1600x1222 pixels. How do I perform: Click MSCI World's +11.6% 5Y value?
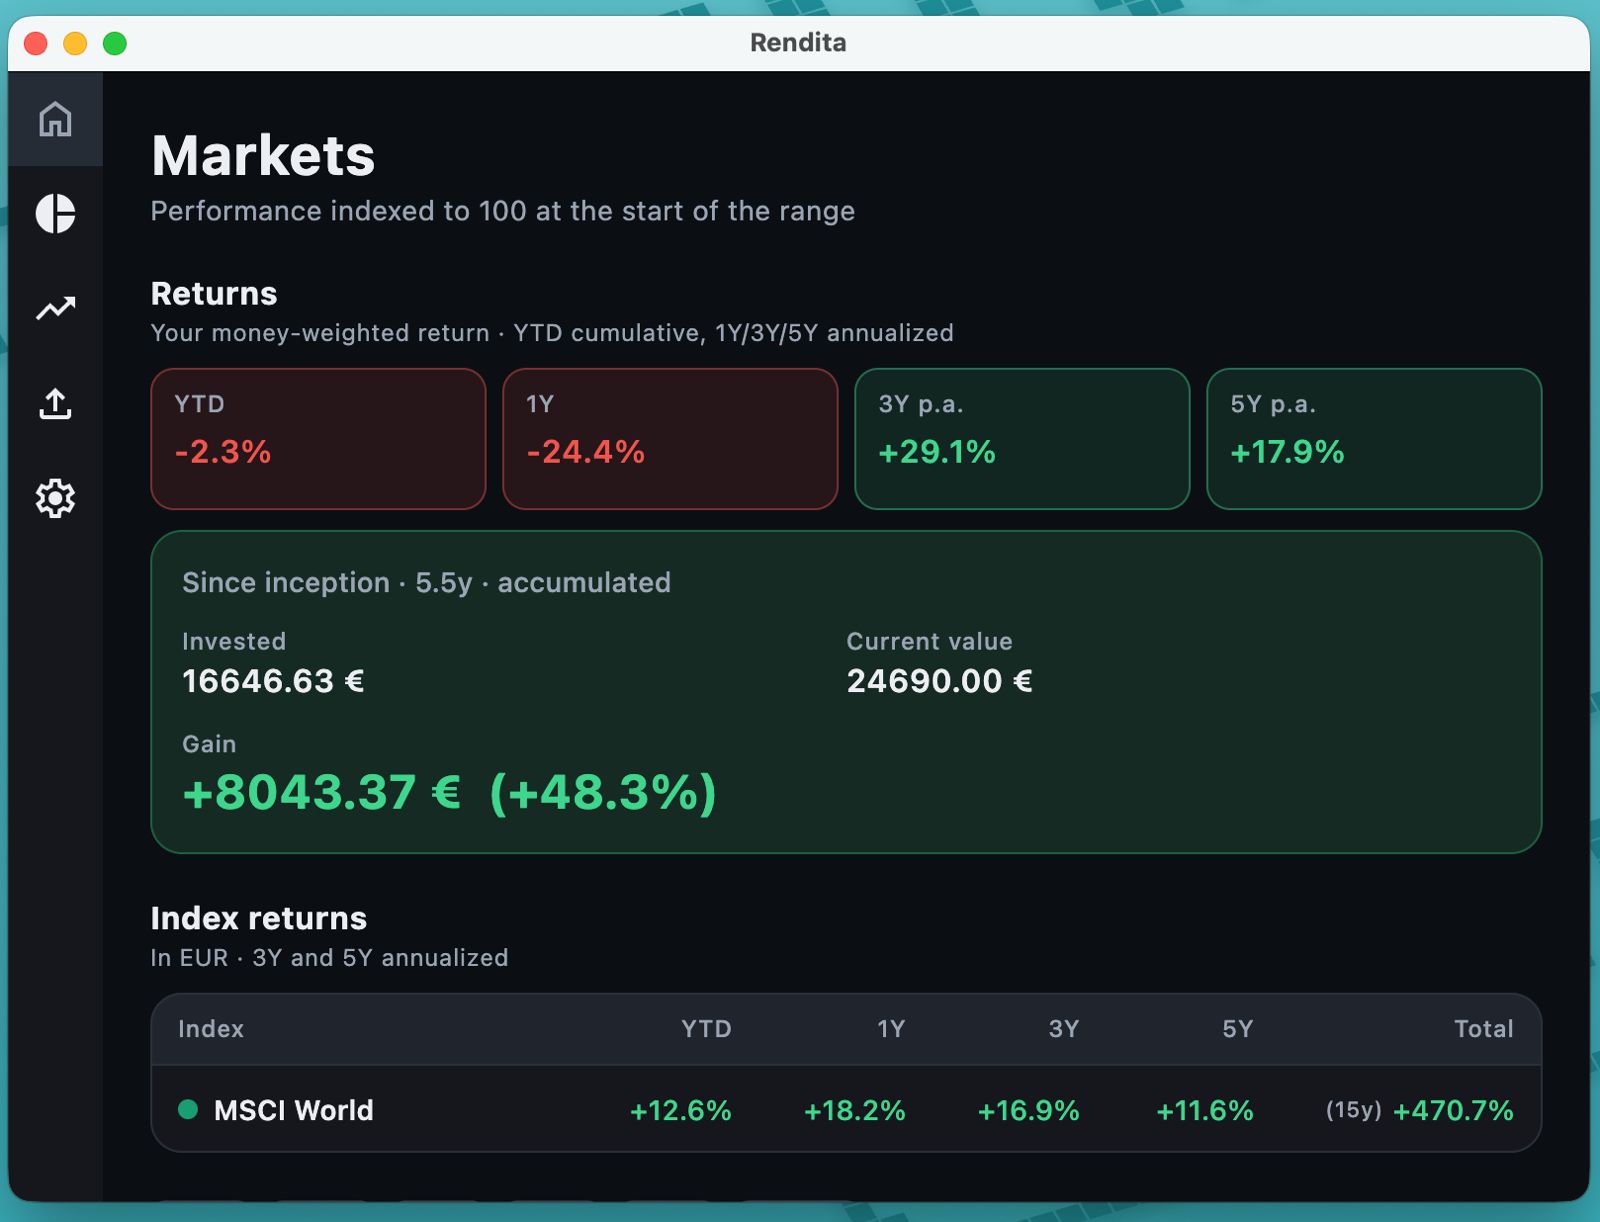1204,1111
